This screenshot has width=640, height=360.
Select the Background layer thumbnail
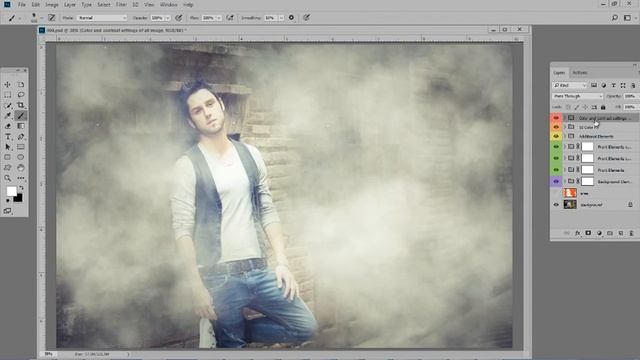570,204
